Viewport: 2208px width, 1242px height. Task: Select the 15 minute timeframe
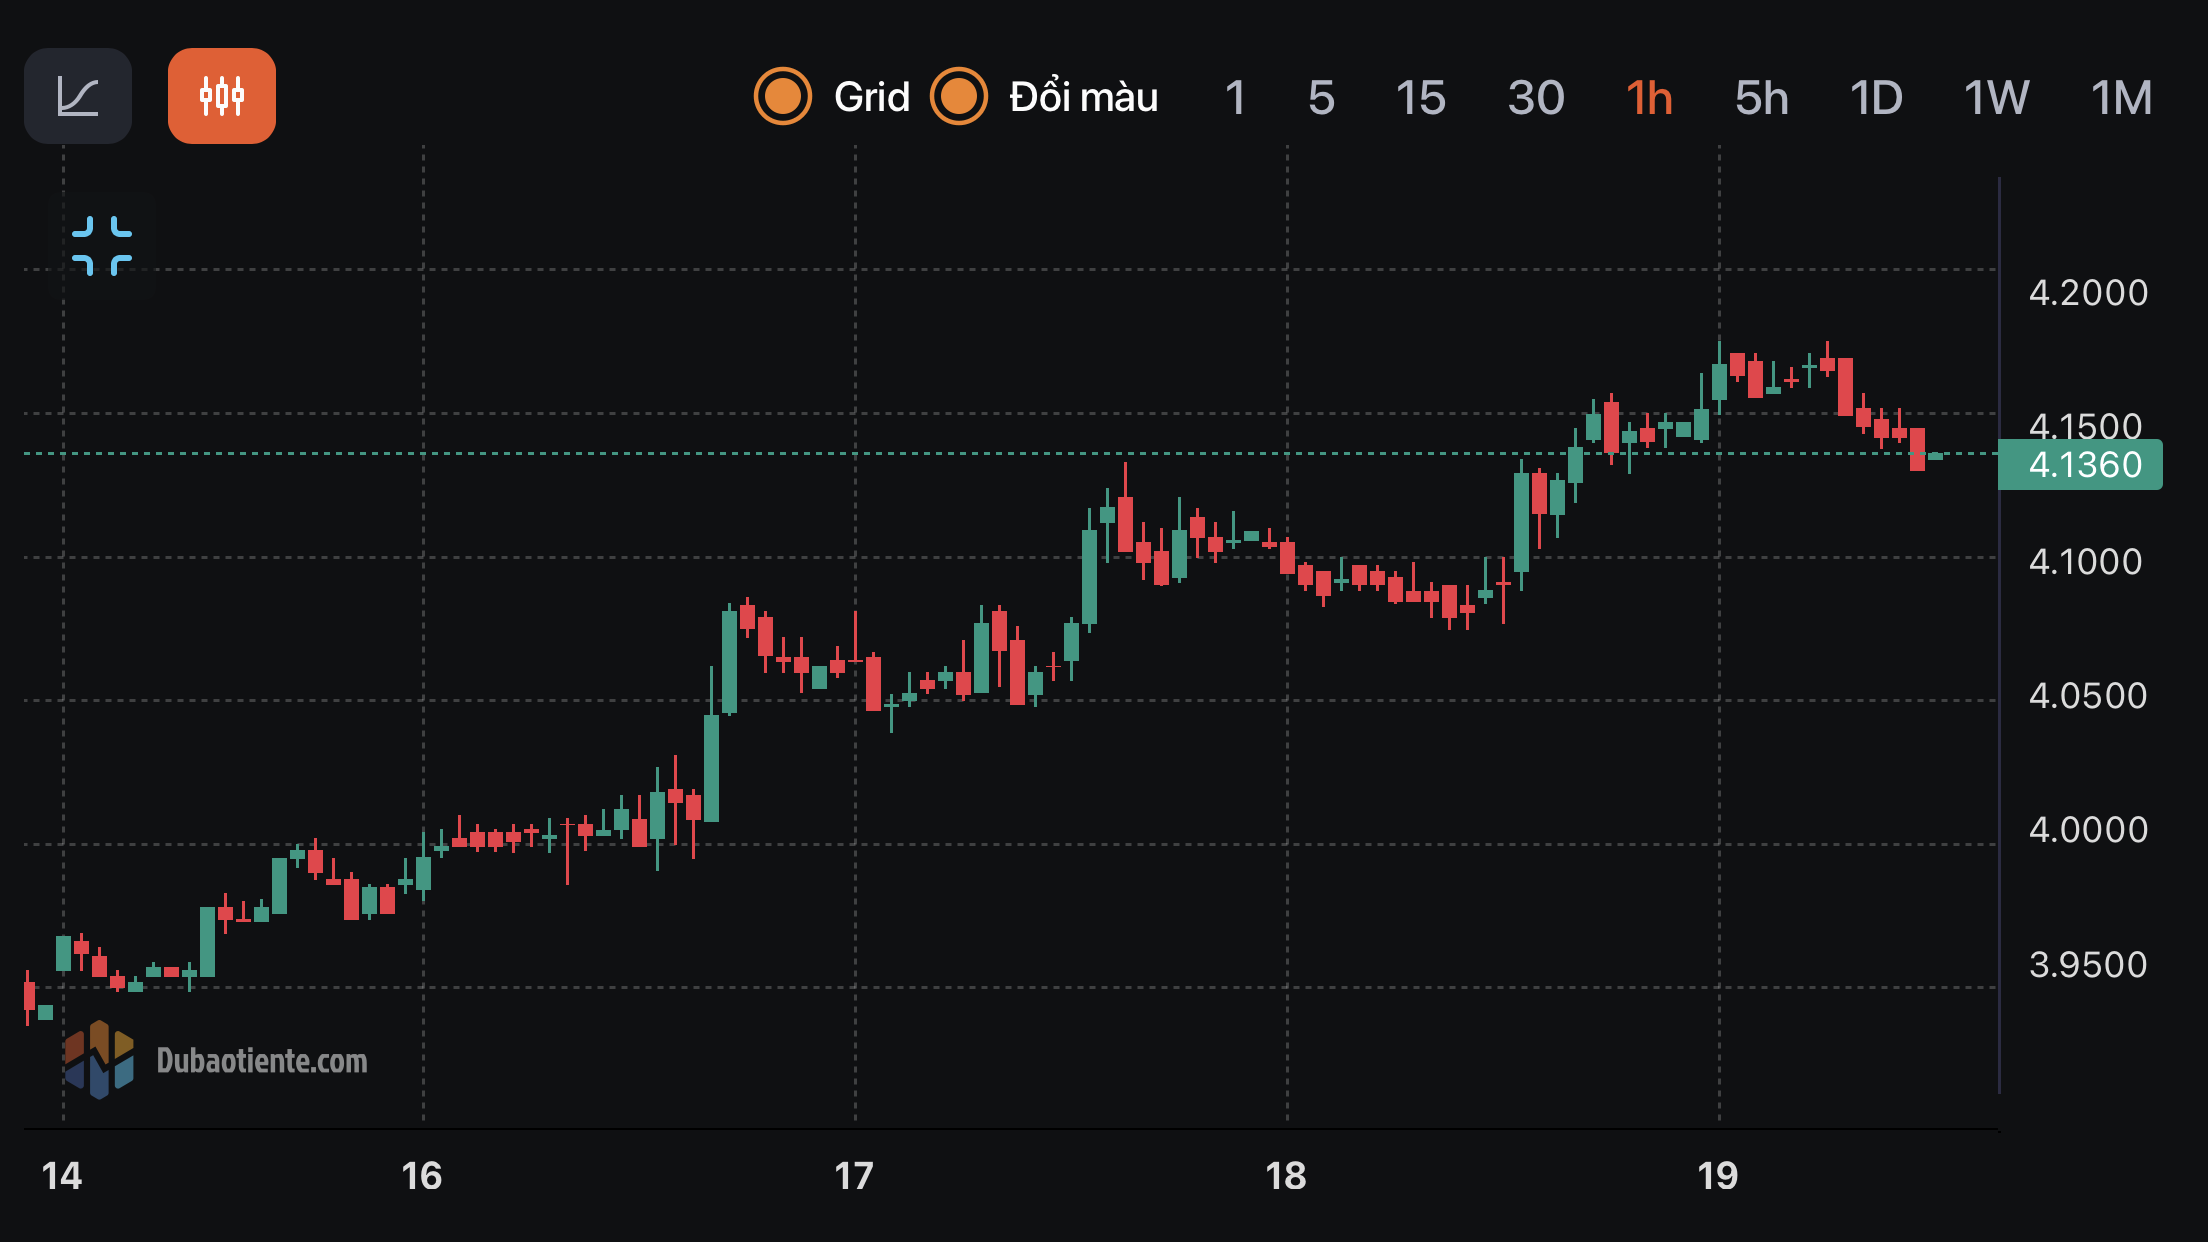(1420, 98)
